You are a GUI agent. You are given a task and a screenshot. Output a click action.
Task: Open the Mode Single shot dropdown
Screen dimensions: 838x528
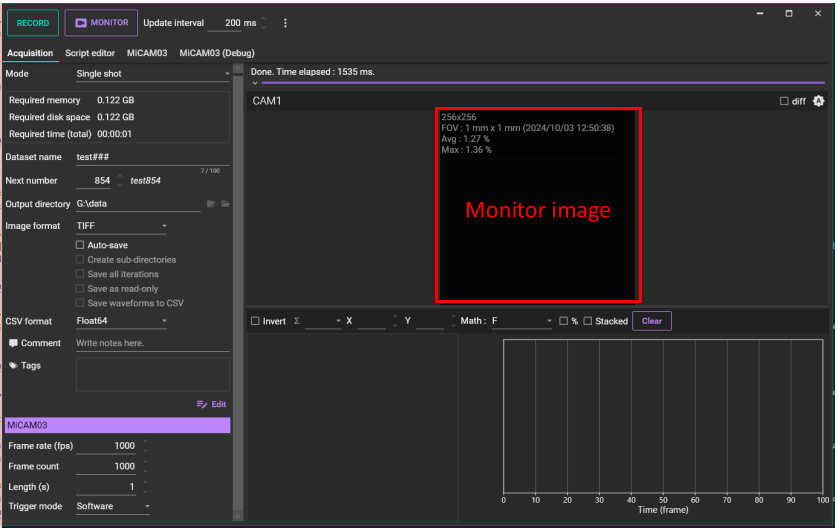click(x=153, y=74)
